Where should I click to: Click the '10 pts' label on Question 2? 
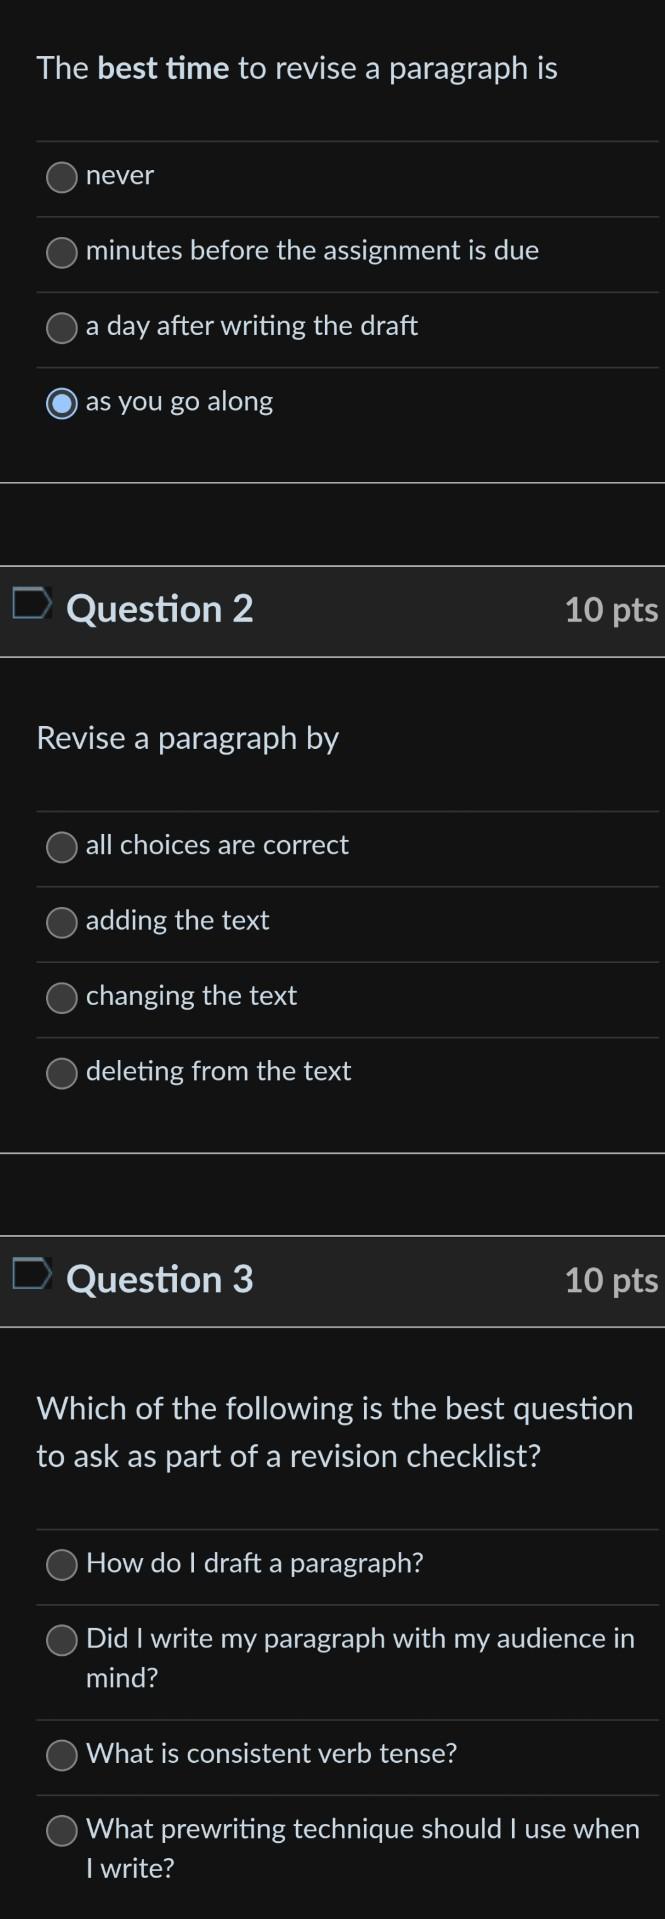pos(611,608)
